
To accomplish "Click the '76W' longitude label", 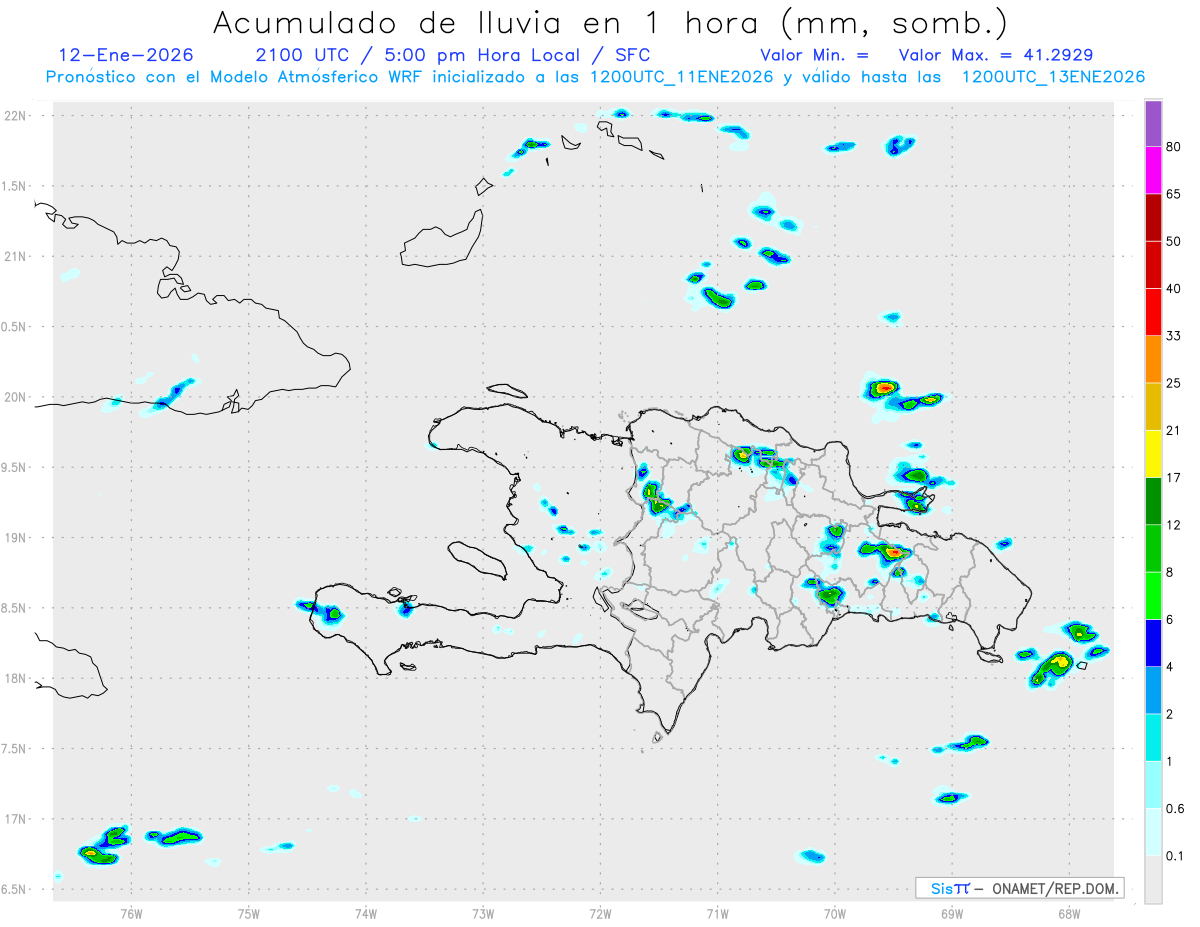I will click(x=131, y=913).
